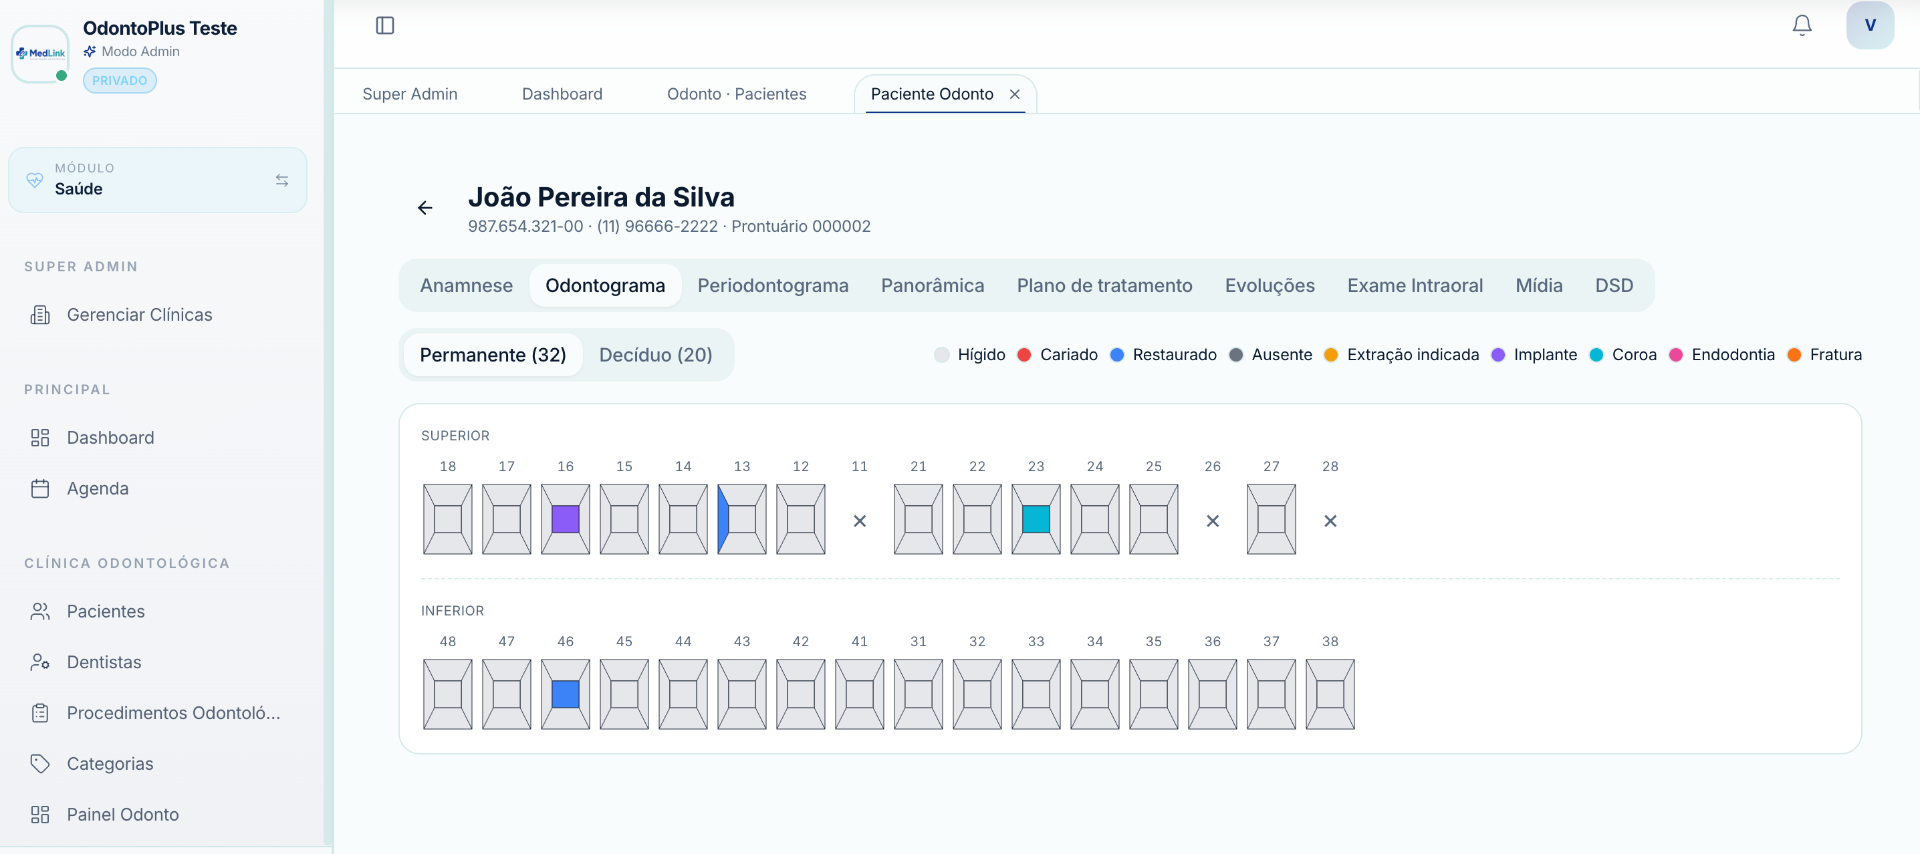The height and width of the screenshot is (854, 1920).
Task: Toggle the sidebar collapse icon
Action: pyautogui.click(x=385, y=26)
